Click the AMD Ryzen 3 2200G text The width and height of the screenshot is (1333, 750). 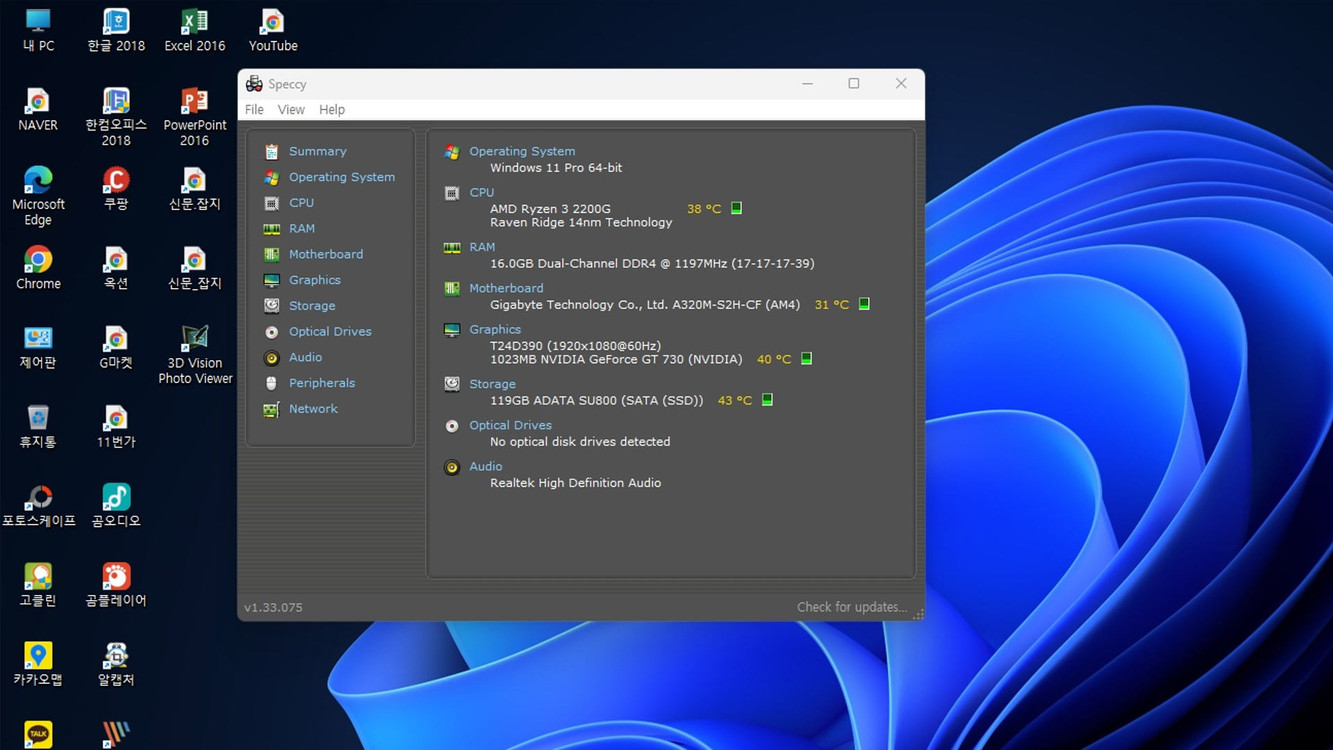click(550, 209)
